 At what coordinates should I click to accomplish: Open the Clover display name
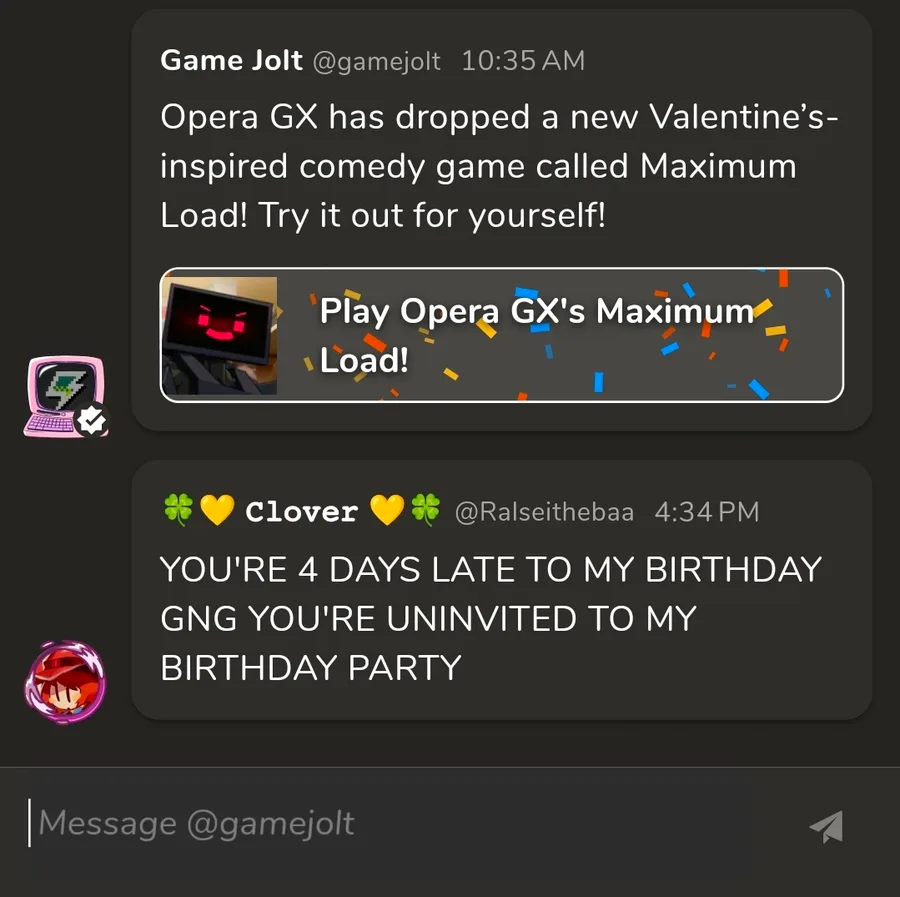[301, 512]
